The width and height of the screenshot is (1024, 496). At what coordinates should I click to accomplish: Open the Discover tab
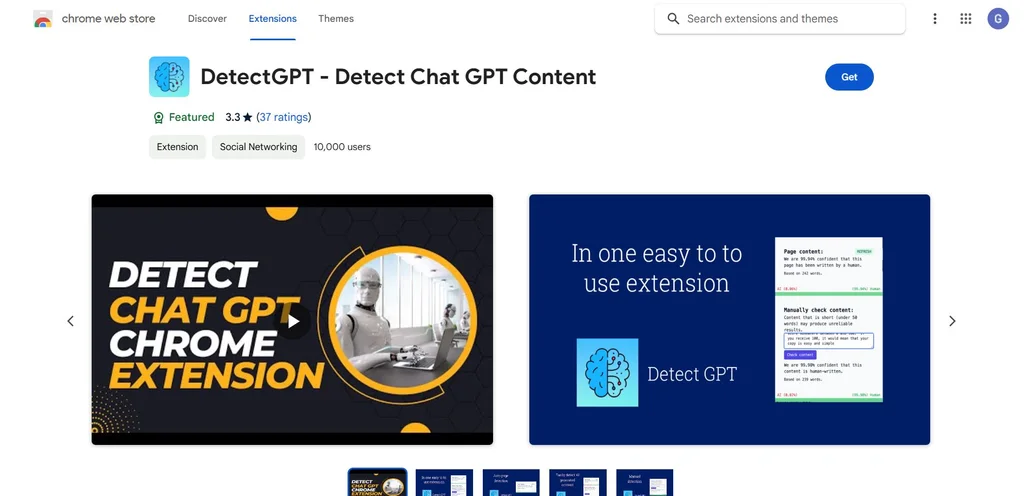click(x=207, y=19)
